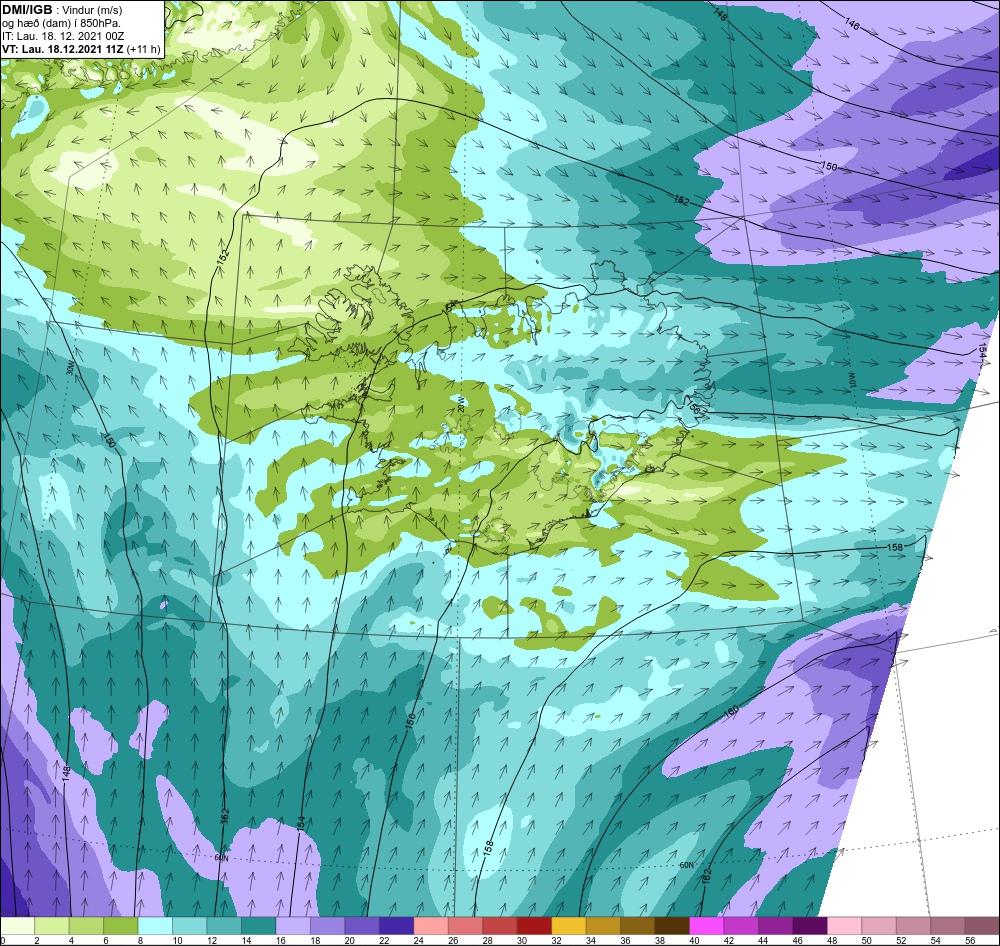Pick the light green 2–4 m/s legend swatch
Viewport: 1000px width, 946px height.
[x=52, y=926]
